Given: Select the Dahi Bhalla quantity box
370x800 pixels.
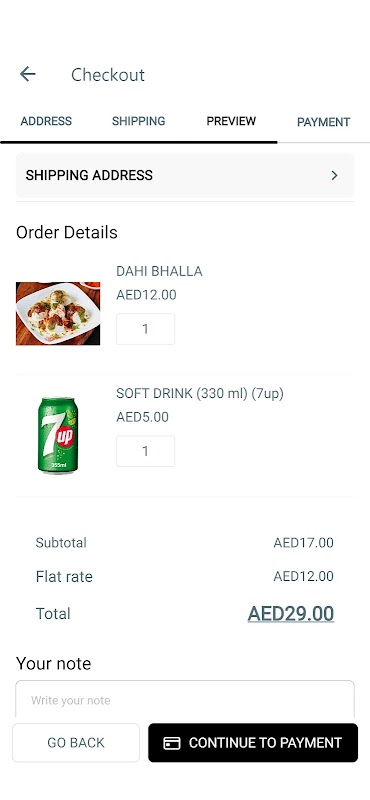Looking at the screenshot, I should (x=145, y=329).
